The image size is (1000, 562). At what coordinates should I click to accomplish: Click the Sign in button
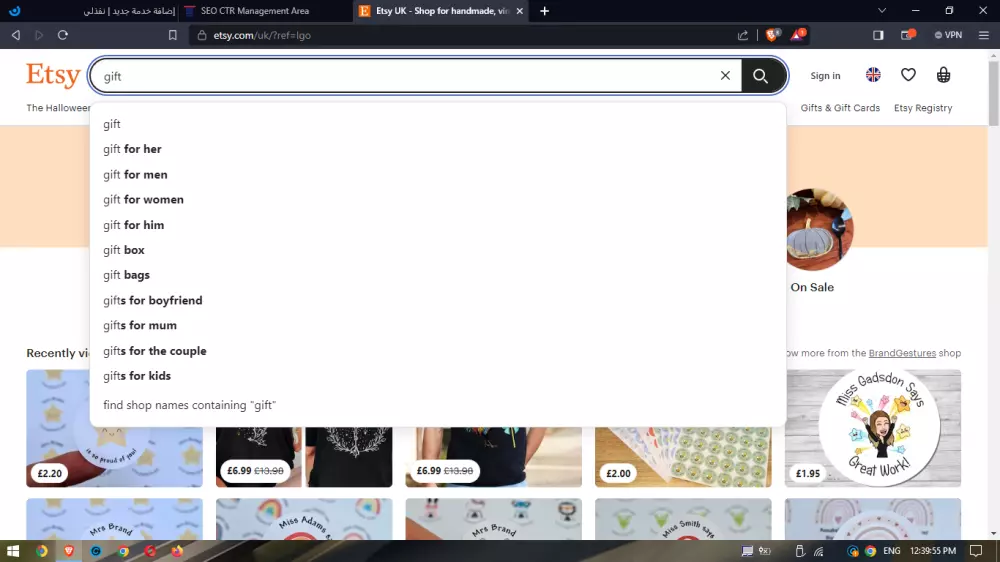(x=825, y=75)
